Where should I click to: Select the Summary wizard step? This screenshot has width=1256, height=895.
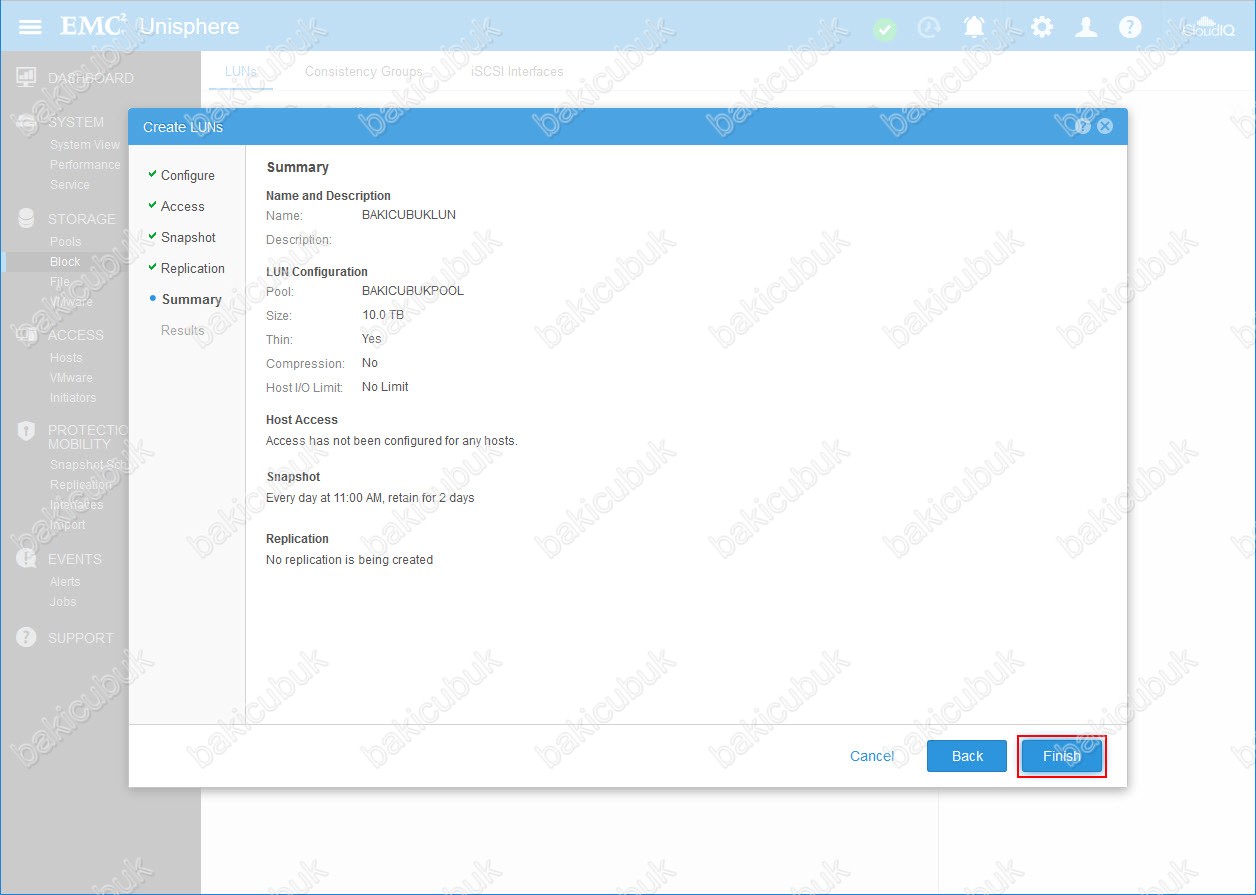(191, 299)
